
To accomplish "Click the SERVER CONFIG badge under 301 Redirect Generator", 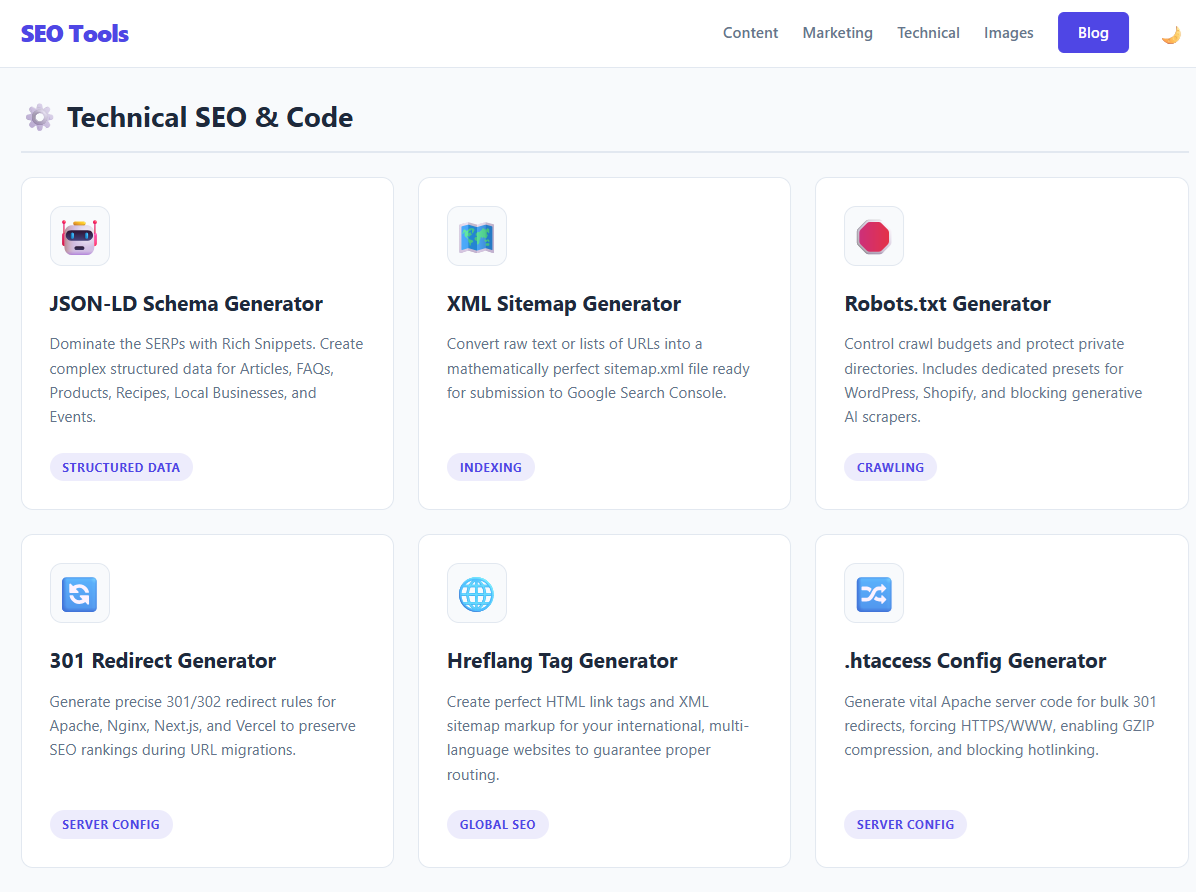I will [x=111, y=824].
